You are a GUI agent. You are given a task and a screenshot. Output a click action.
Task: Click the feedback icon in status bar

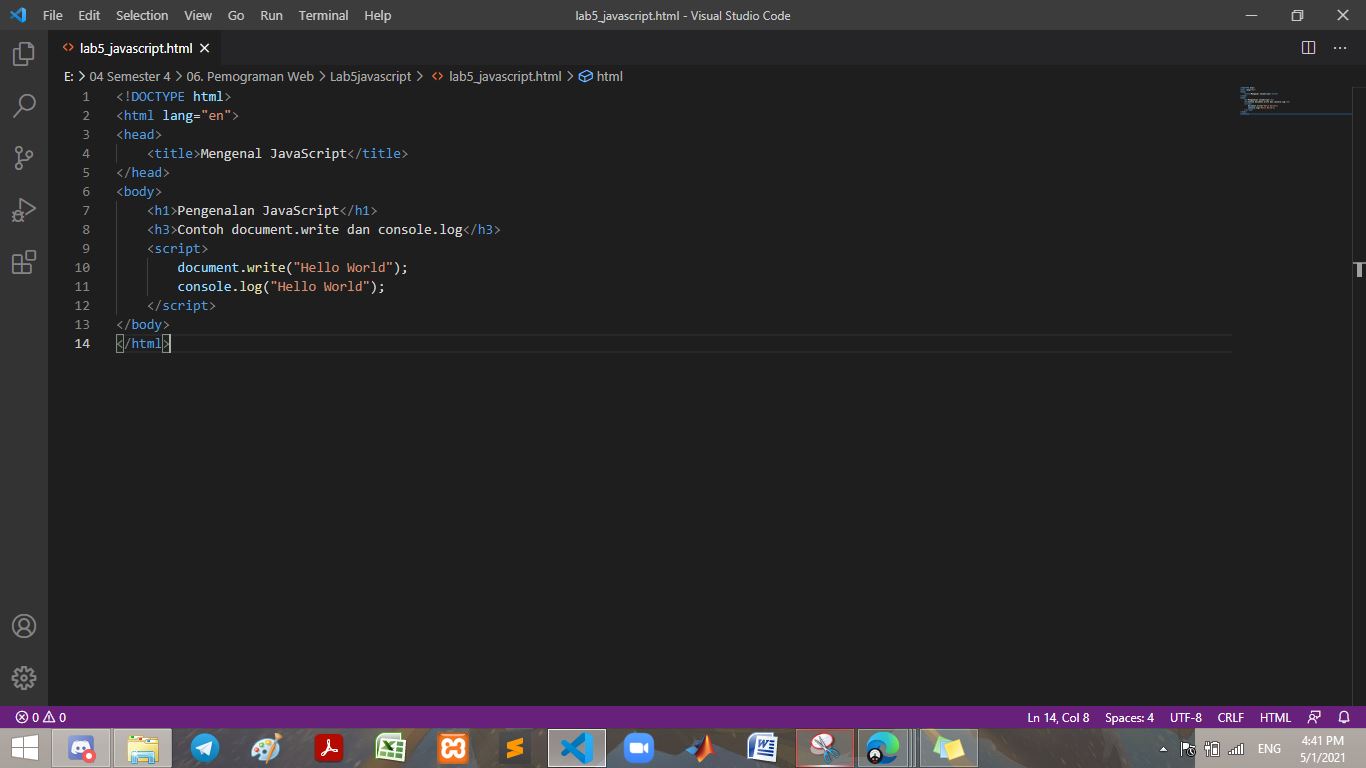pos(1312,717)
